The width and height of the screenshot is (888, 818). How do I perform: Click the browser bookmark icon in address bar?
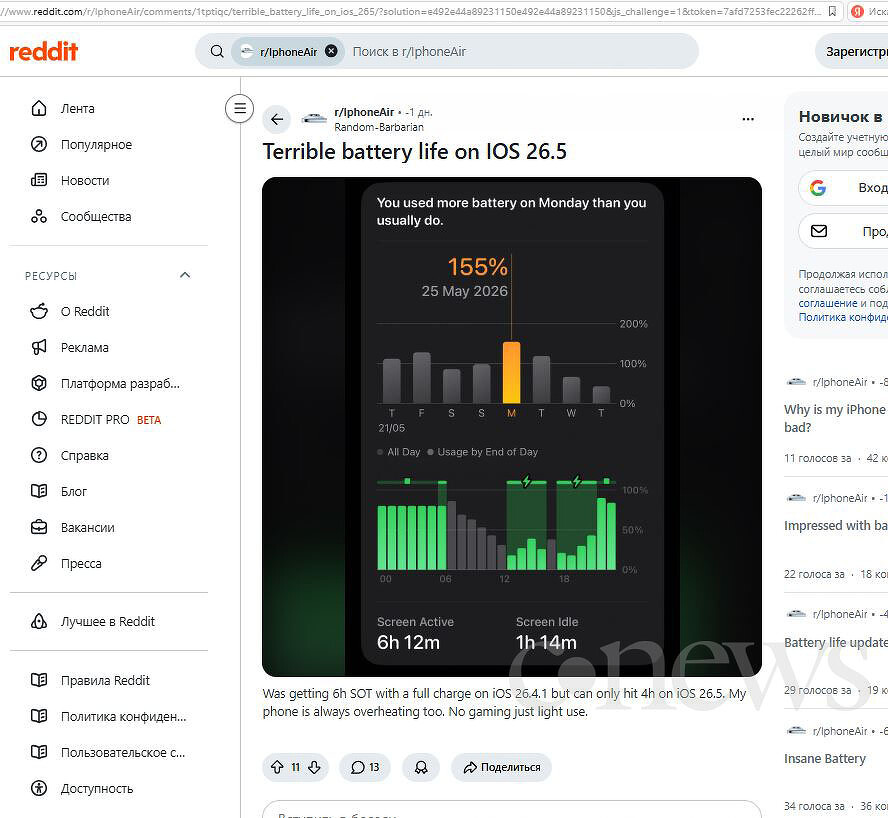832,11
